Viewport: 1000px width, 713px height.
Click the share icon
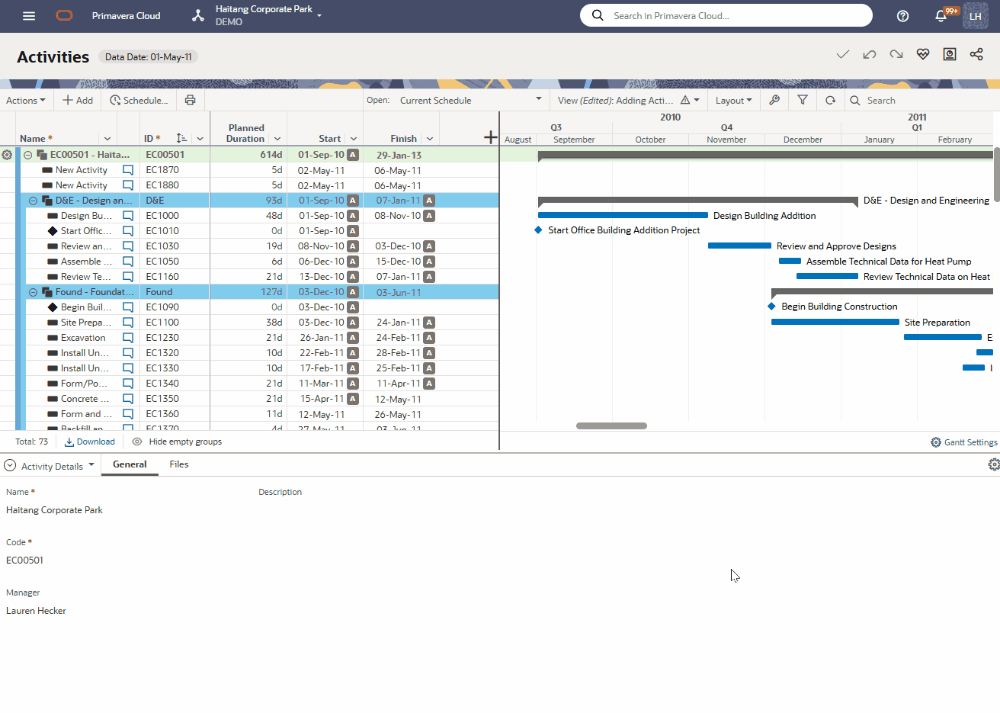click(976, 54)
